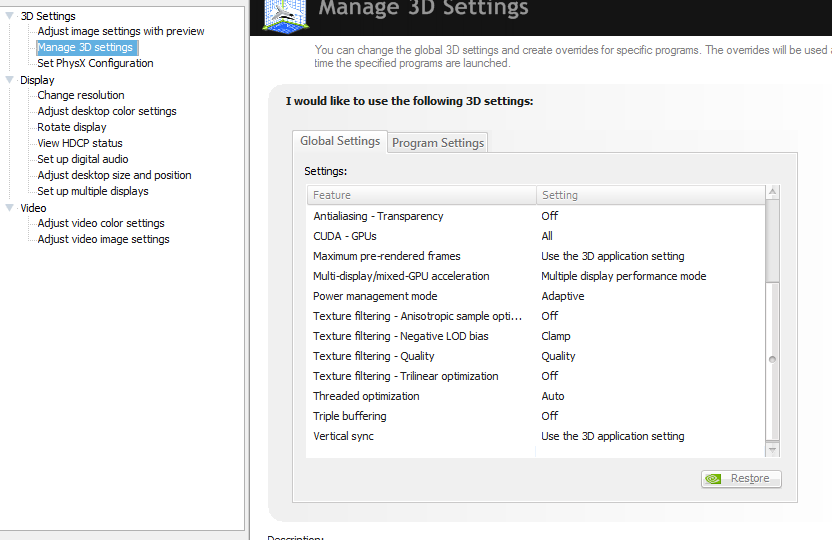
Task: Select Maximum pre-rendered frames row
Action: (536, 256)
